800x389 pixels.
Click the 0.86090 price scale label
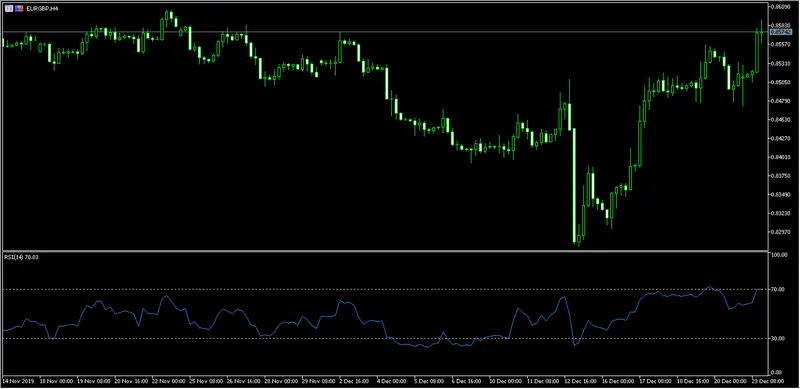pos(781,7)
